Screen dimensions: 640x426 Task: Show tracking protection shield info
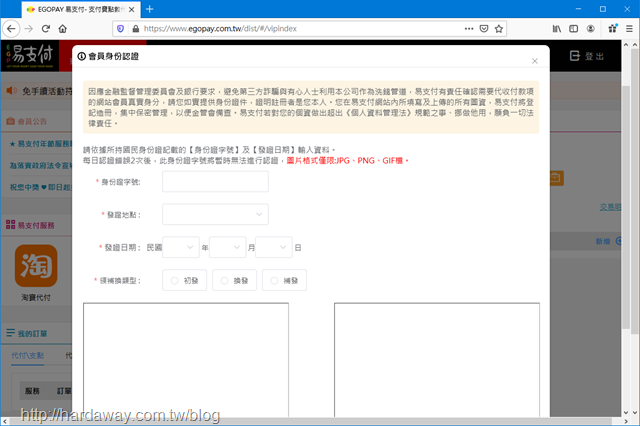[120, 29]
